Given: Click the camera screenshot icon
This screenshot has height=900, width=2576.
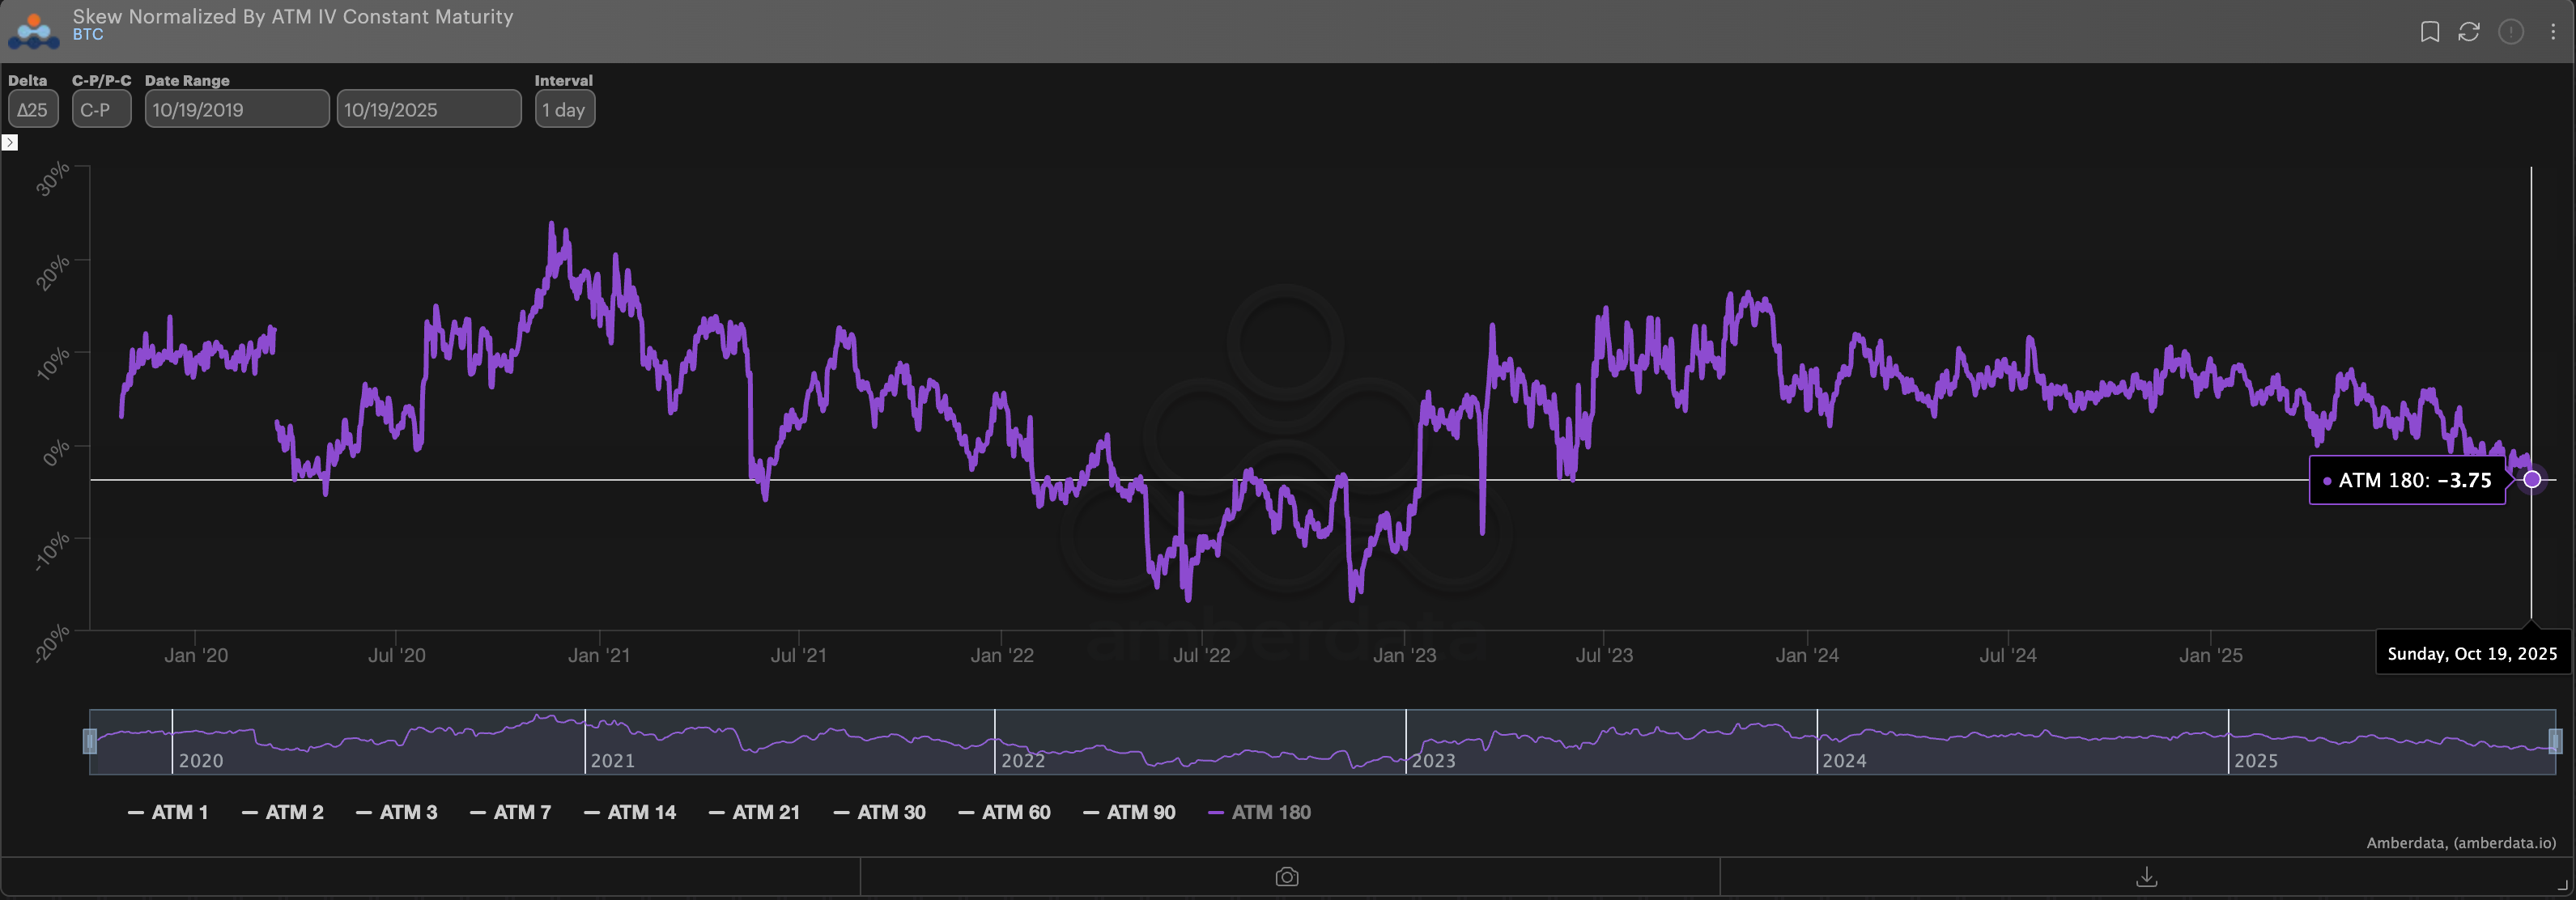Looking at the screenshot, I should tap(1287, 877).
